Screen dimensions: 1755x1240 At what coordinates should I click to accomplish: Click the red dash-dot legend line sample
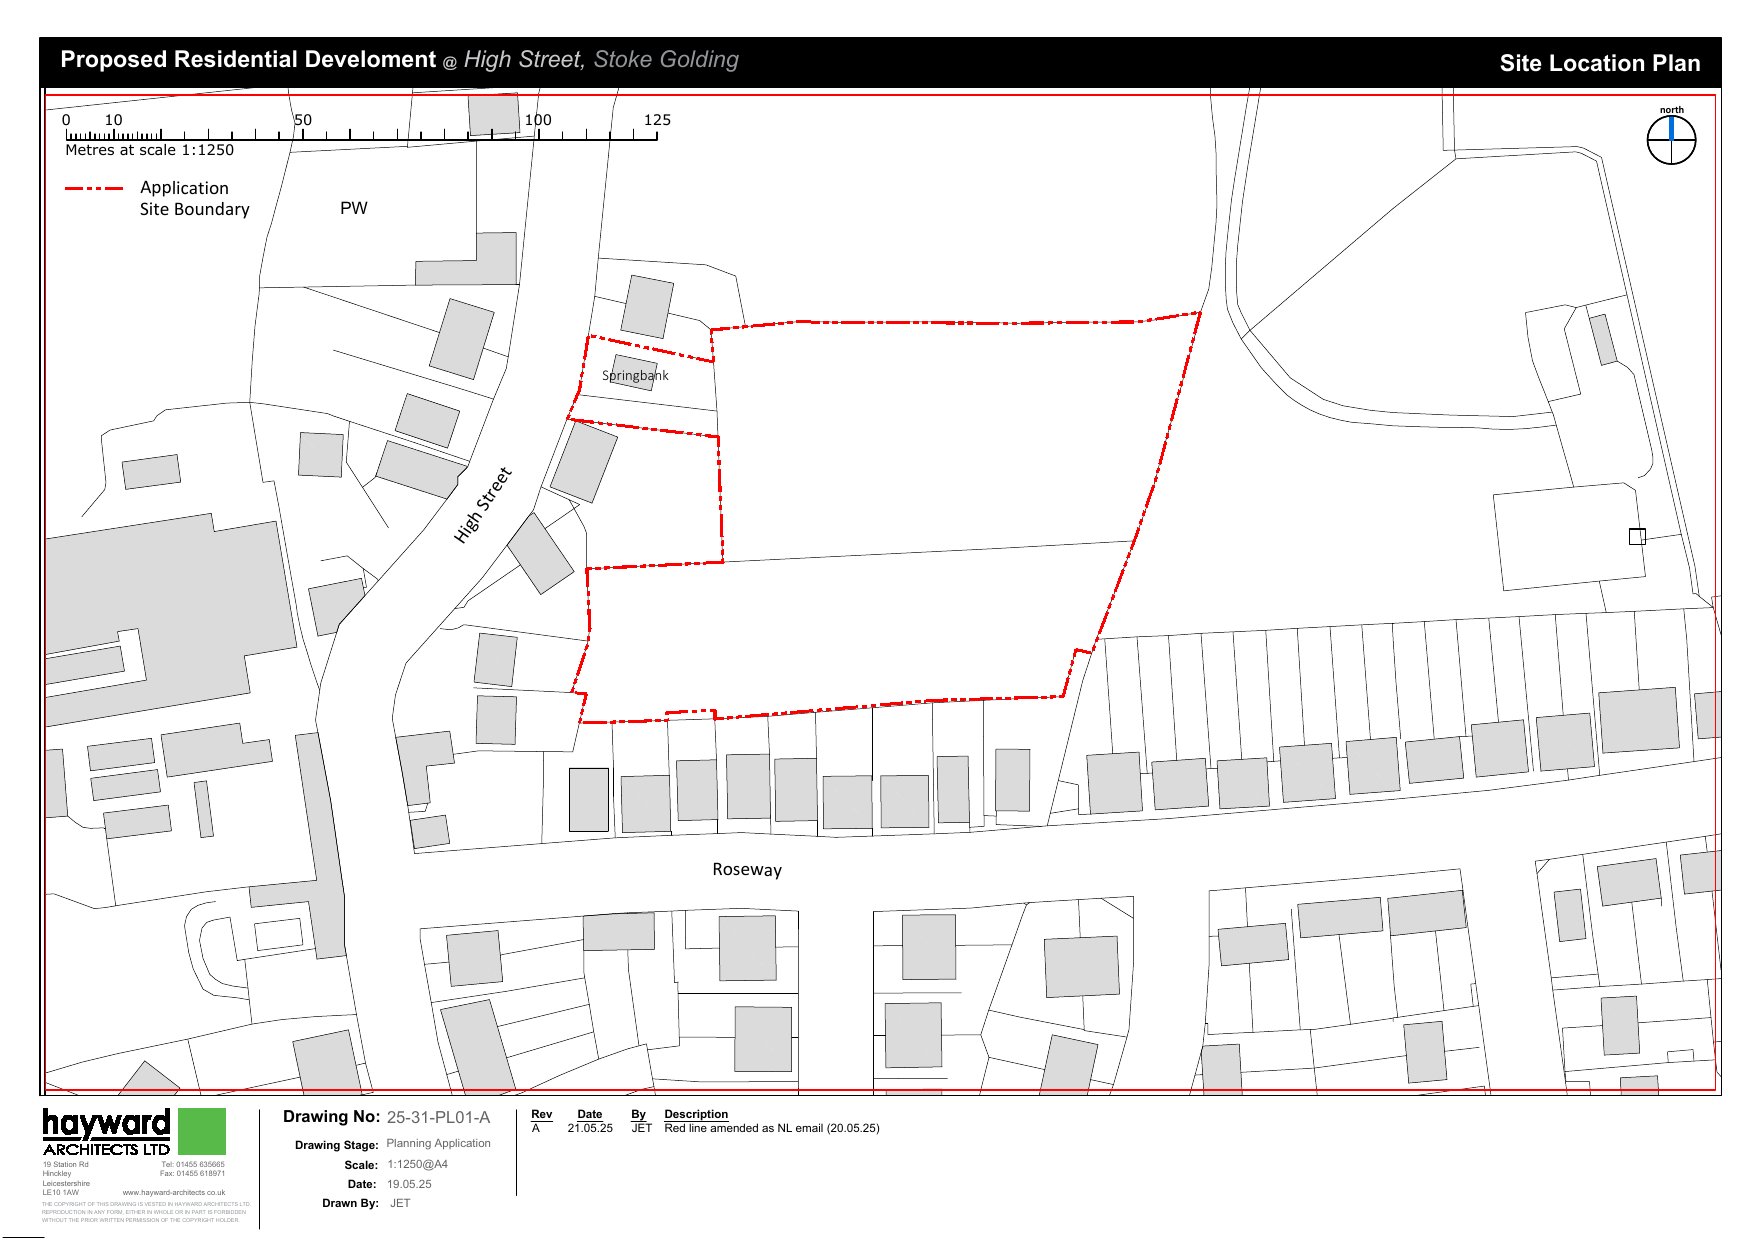pyautogui.click(x=94, y=188)
